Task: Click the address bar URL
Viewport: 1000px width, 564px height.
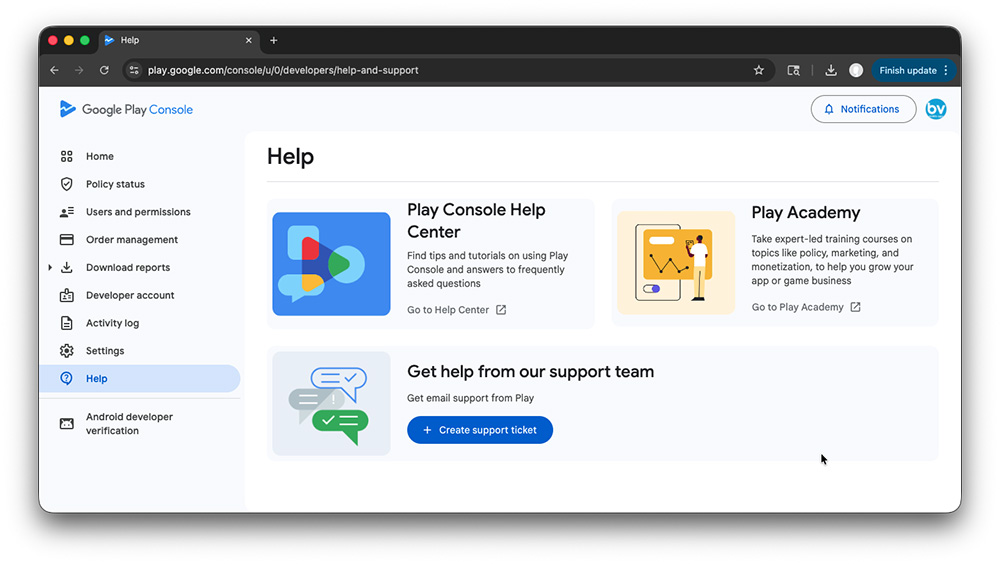Action: coord(283,70)
